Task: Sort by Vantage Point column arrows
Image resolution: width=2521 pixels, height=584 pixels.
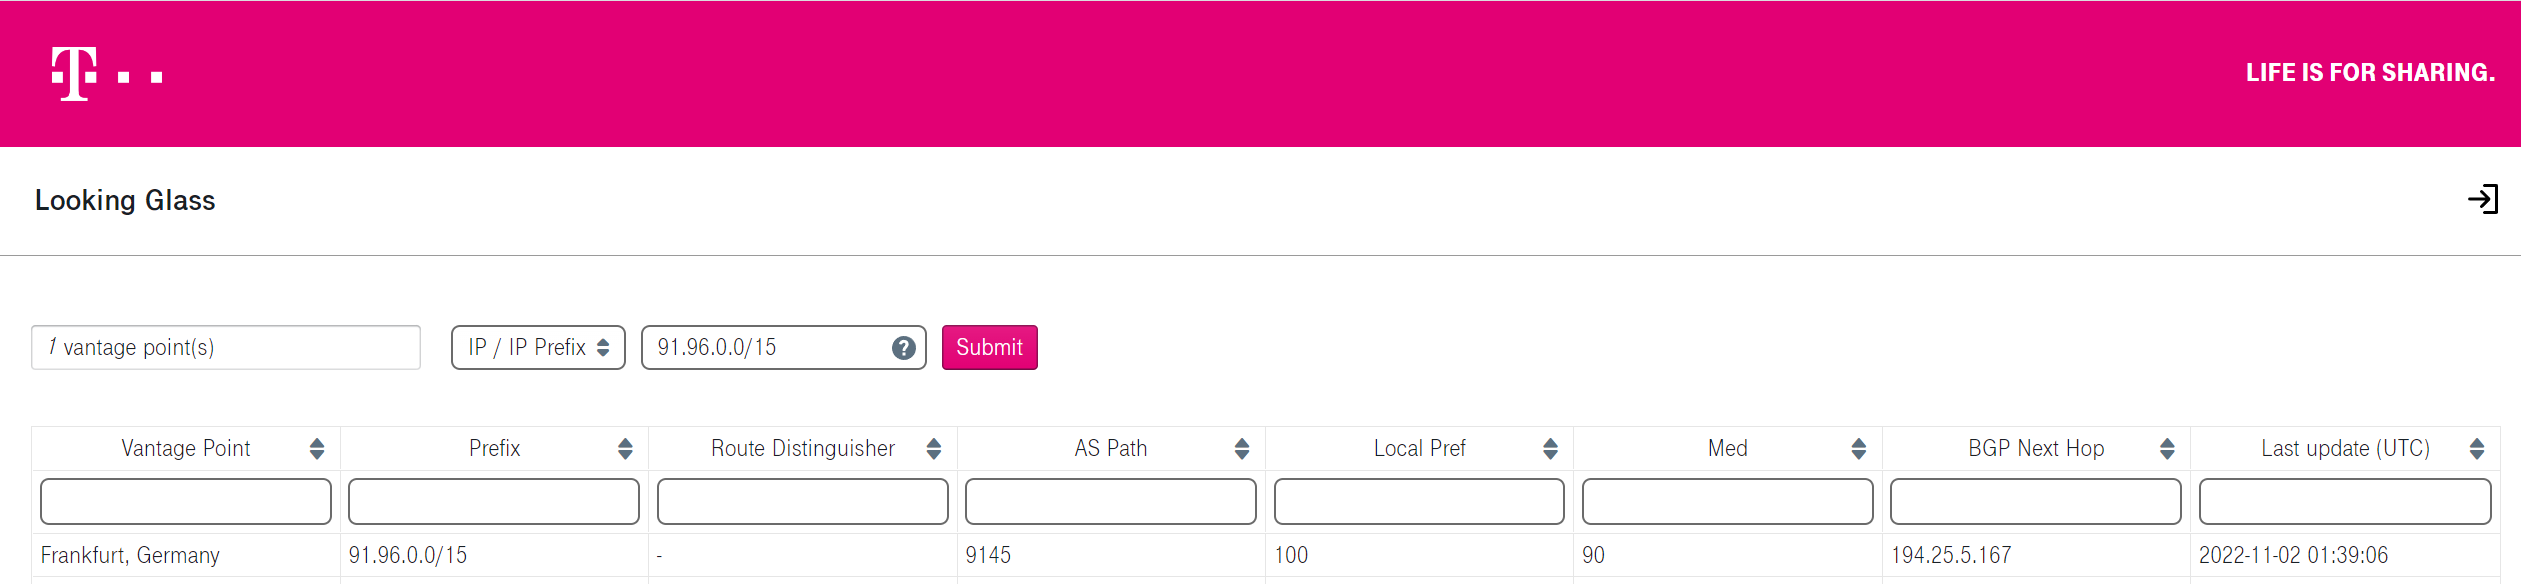Action: point(317,449)
